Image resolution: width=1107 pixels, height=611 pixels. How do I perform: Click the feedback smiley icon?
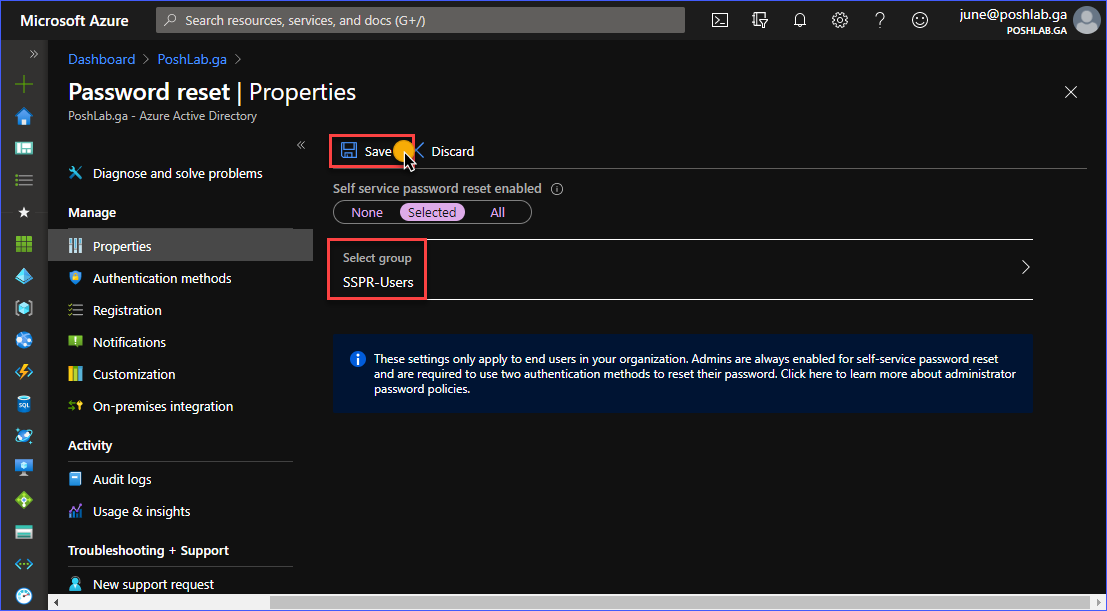pyautogui.click(x=920, y=20)
